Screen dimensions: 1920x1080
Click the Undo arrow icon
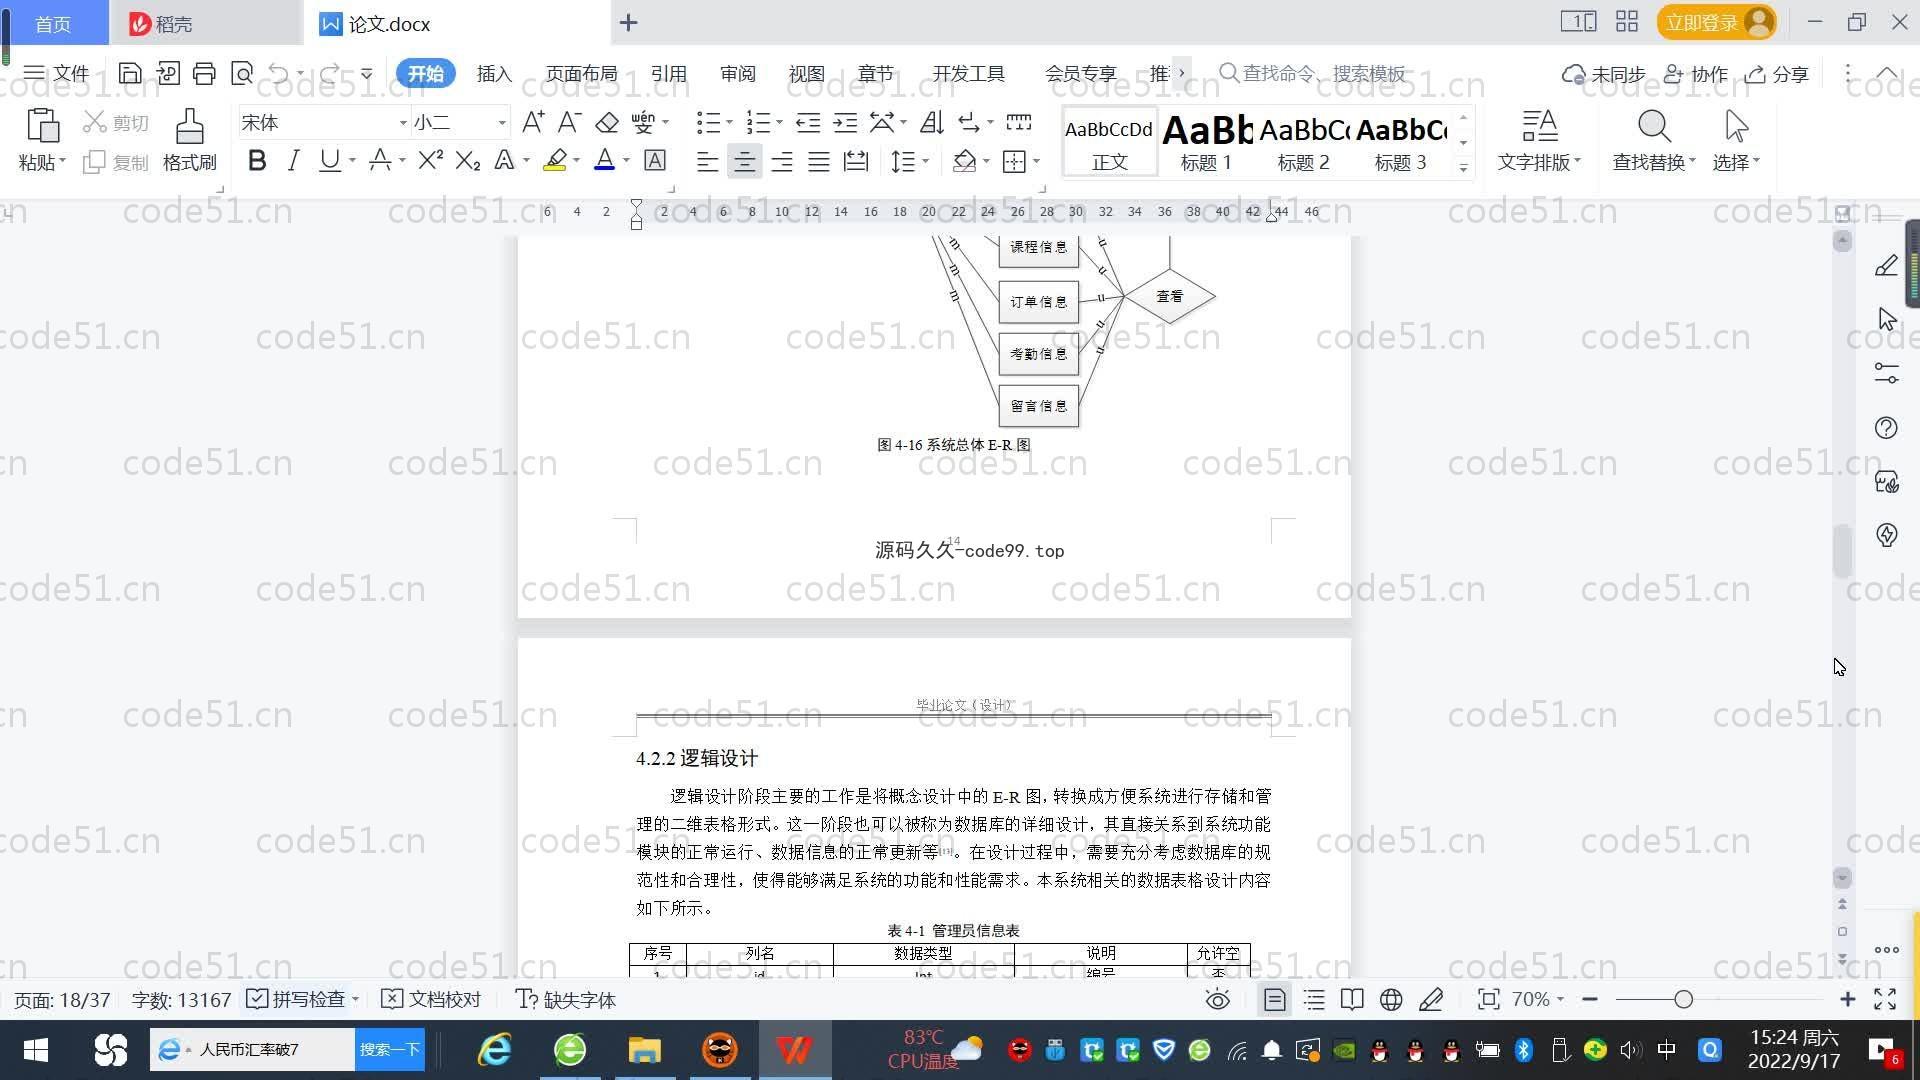coord(279,73)
